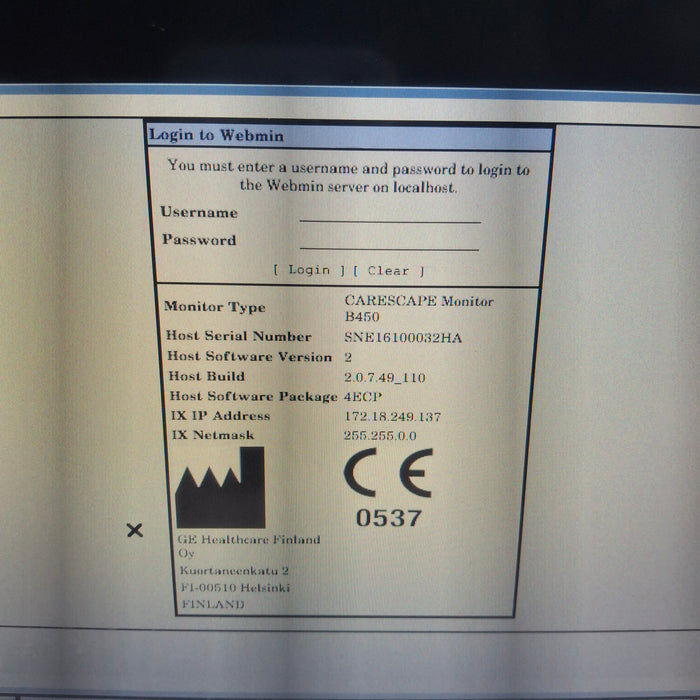Viewport: 700px width, 700px height.
Task: Select the Host Serial Number value SNE16100032HA
Action: (x=403, y=337)
